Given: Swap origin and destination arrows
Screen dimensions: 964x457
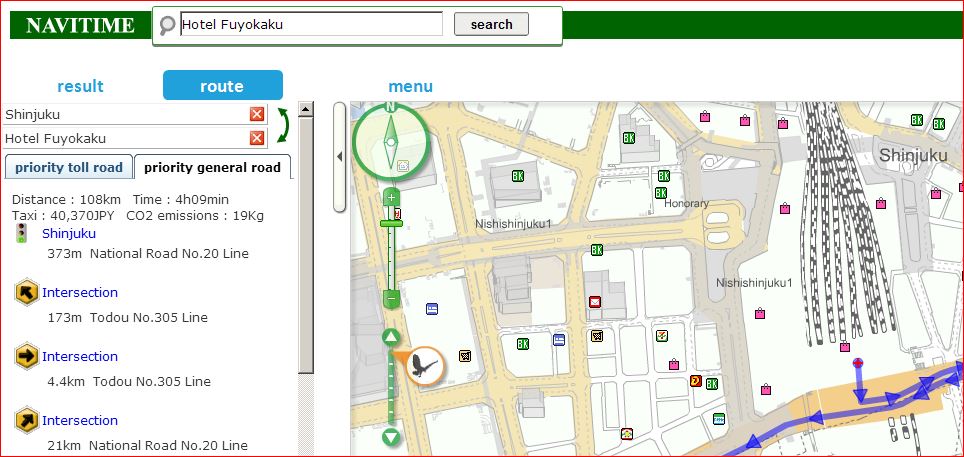Looking at the screenshot, I should pos(283,126).
